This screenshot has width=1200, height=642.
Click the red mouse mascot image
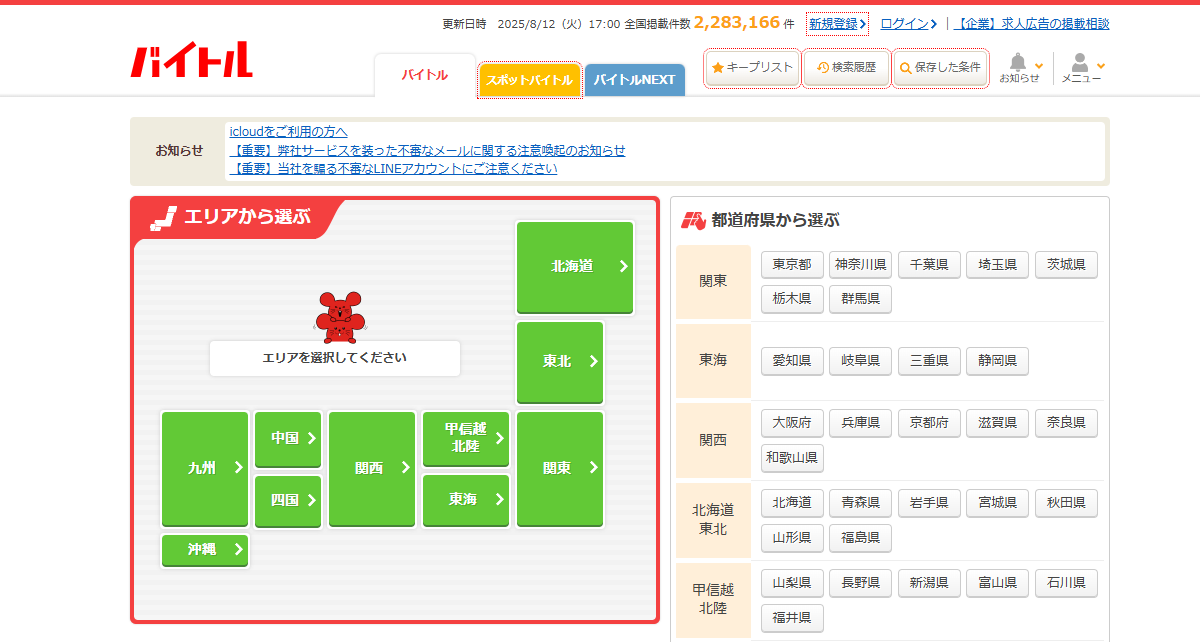(340, 316)
